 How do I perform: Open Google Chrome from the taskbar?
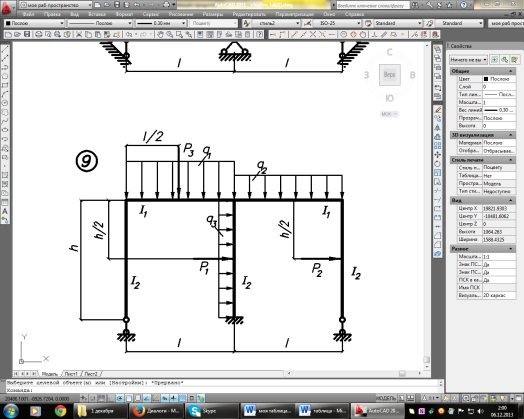60,411
